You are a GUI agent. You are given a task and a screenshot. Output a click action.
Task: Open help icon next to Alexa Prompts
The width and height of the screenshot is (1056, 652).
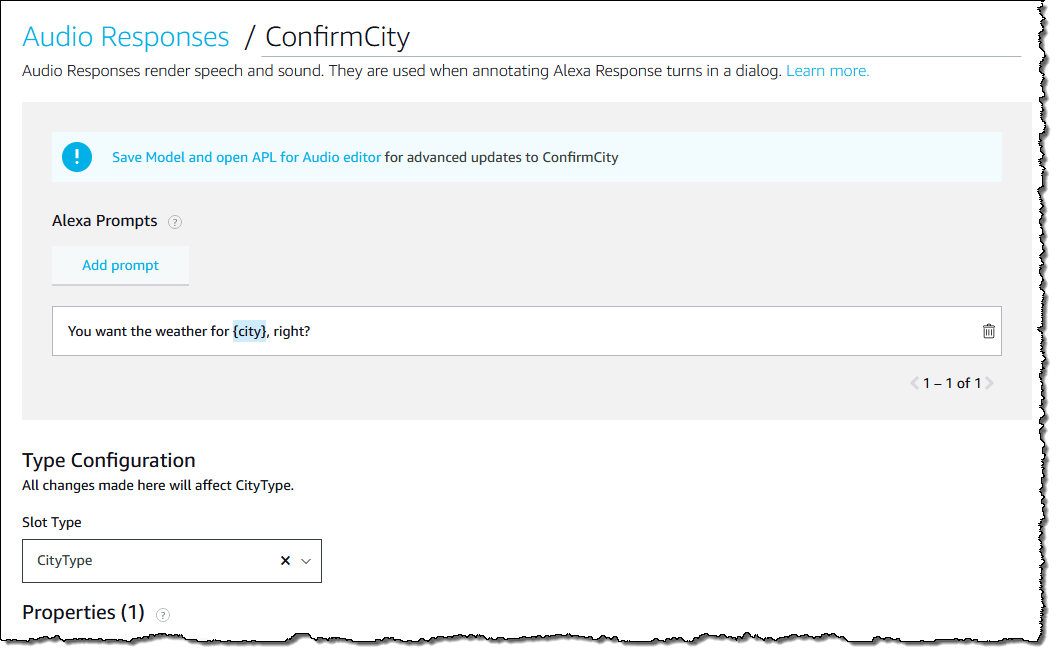click(174, 222)
